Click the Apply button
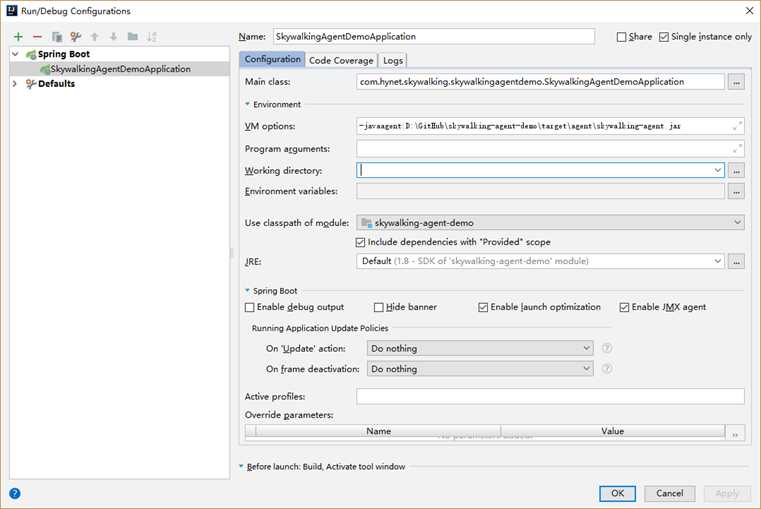Image resolution: width=761 pixels, height=509 pixels. click(x=727, y=493)
